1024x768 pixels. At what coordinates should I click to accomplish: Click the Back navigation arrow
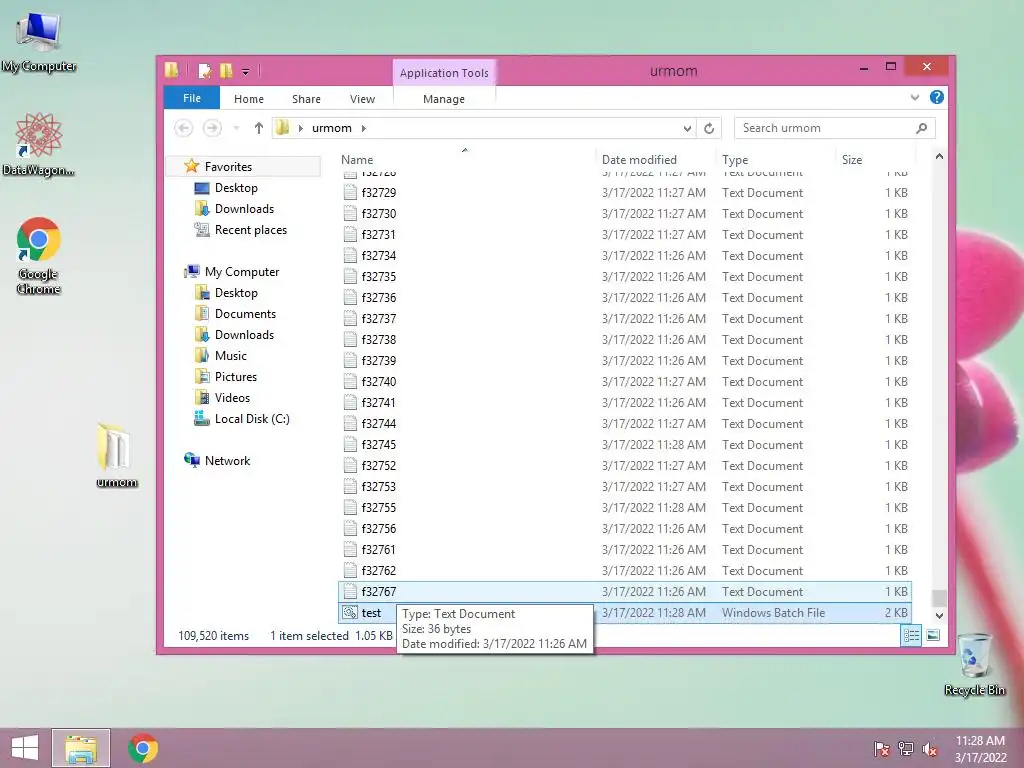tap(184, 128)
